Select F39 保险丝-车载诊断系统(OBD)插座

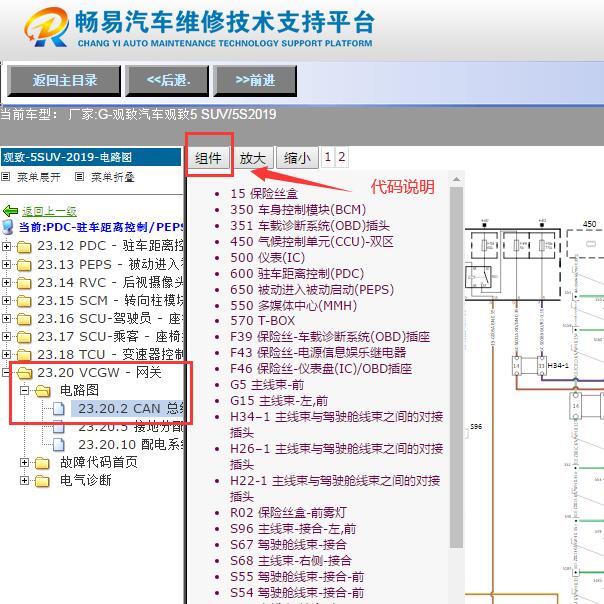coord(330,337)
